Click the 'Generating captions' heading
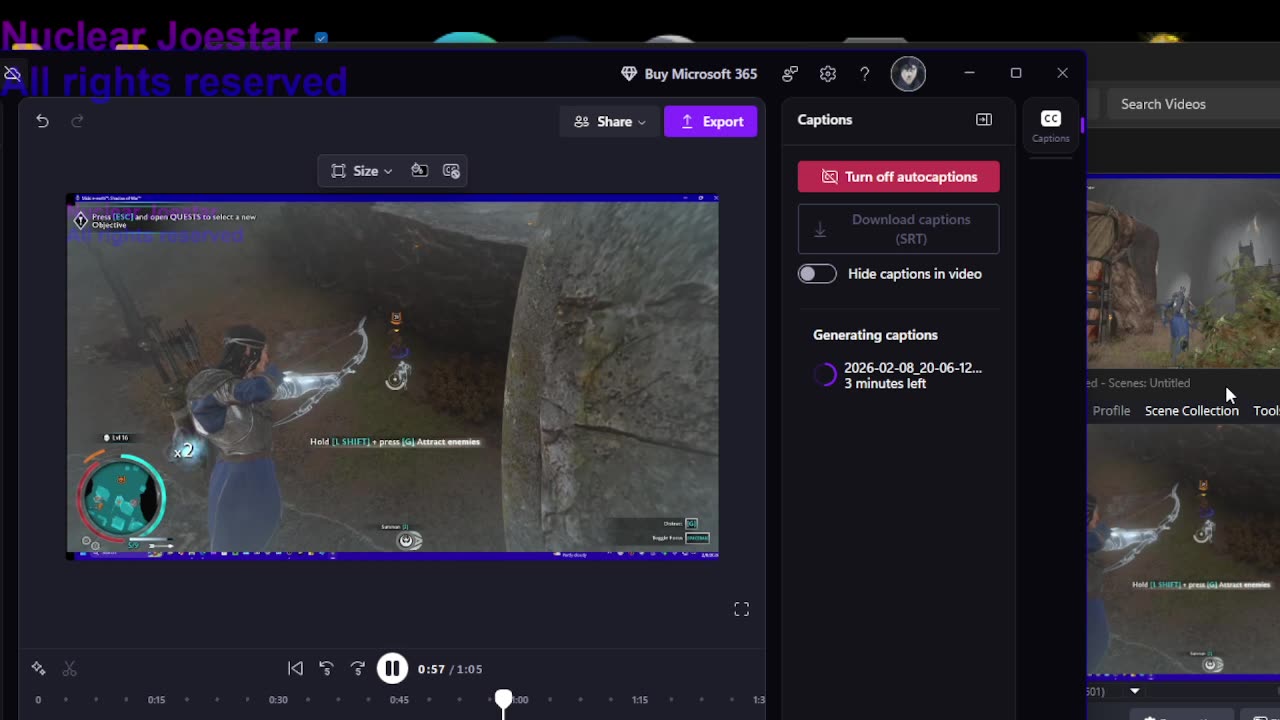The height and width of the screenshot is (720, 1280). tap(875, 335)
